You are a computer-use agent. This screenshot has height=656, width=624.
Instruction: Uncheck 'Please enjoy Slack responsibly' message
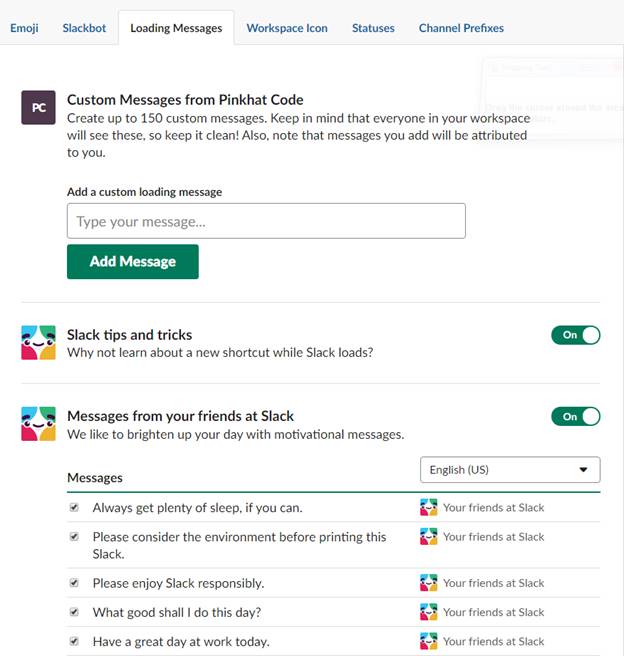point(74,583)
